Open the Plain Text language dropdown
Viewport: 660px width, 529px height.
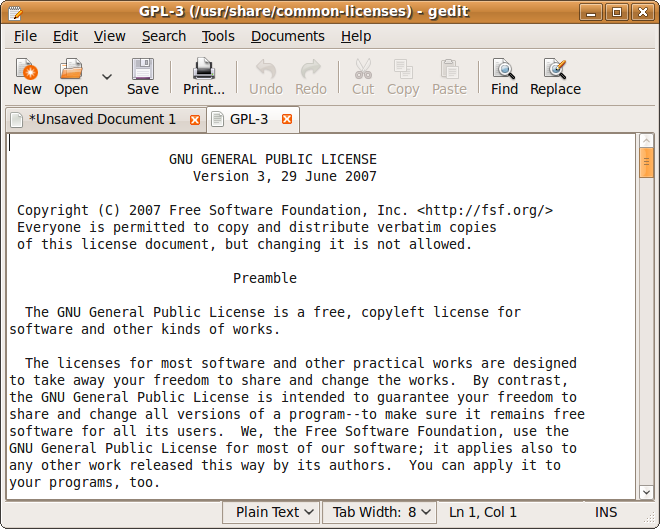[x=272, y=512]
